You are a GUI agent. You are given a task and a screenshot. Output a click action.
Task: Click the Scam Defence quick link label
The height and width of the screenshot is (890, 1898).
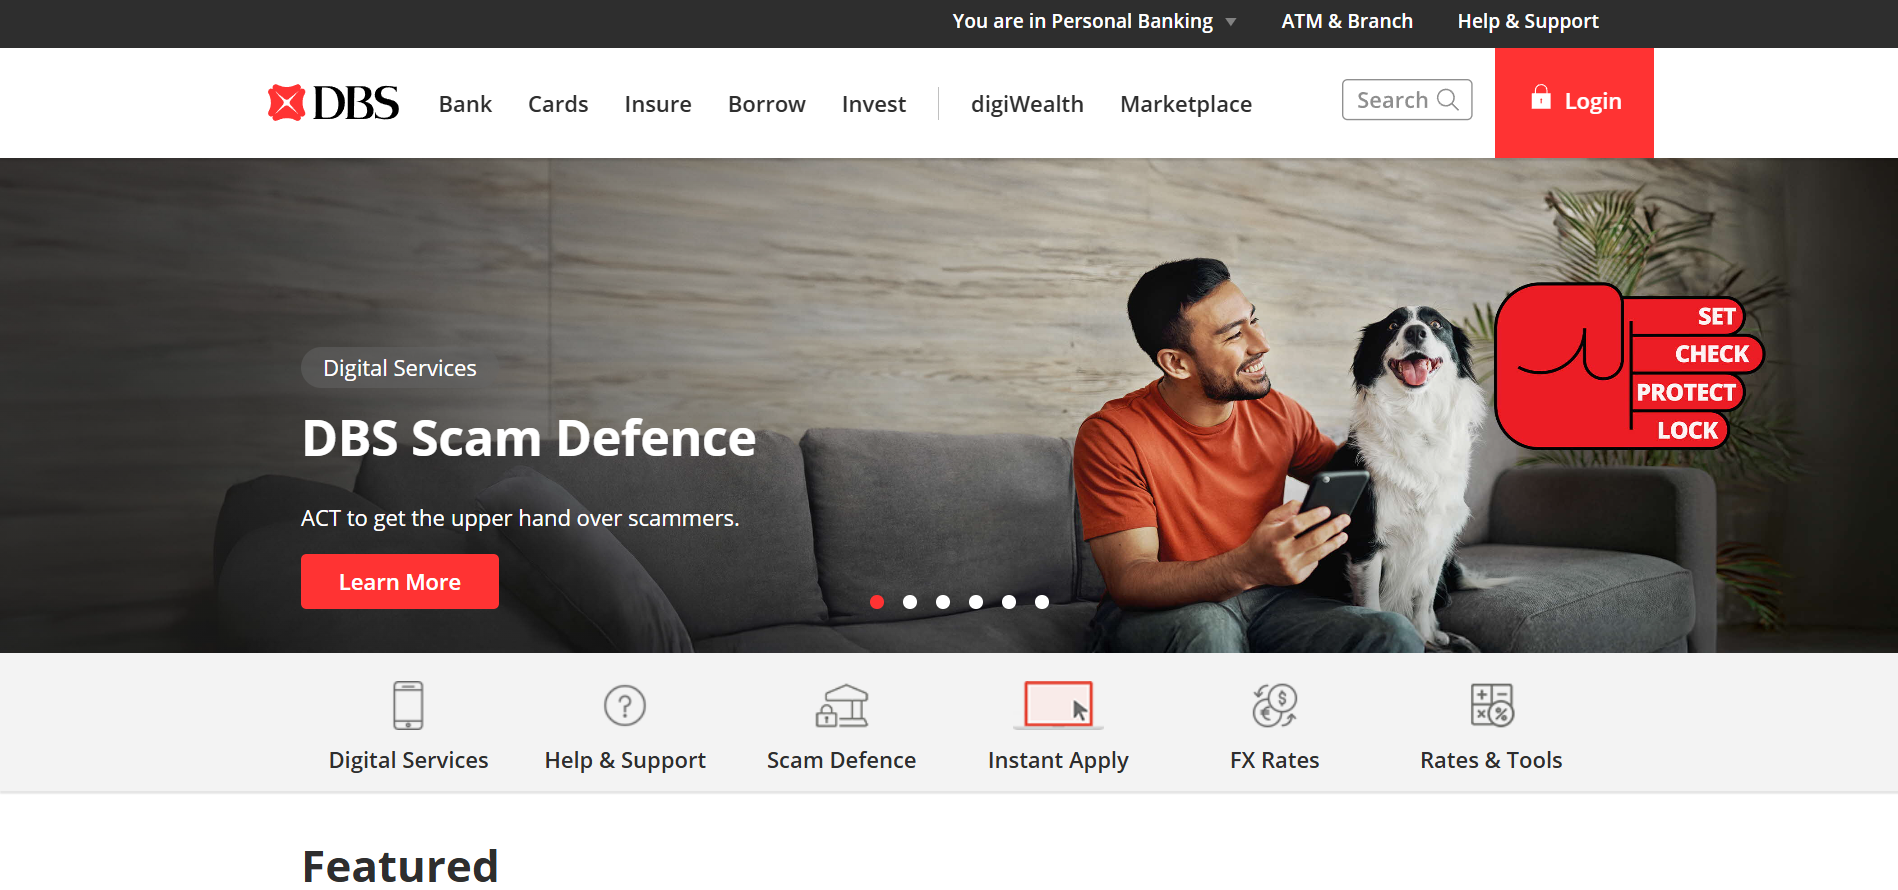tap(842, 760)
